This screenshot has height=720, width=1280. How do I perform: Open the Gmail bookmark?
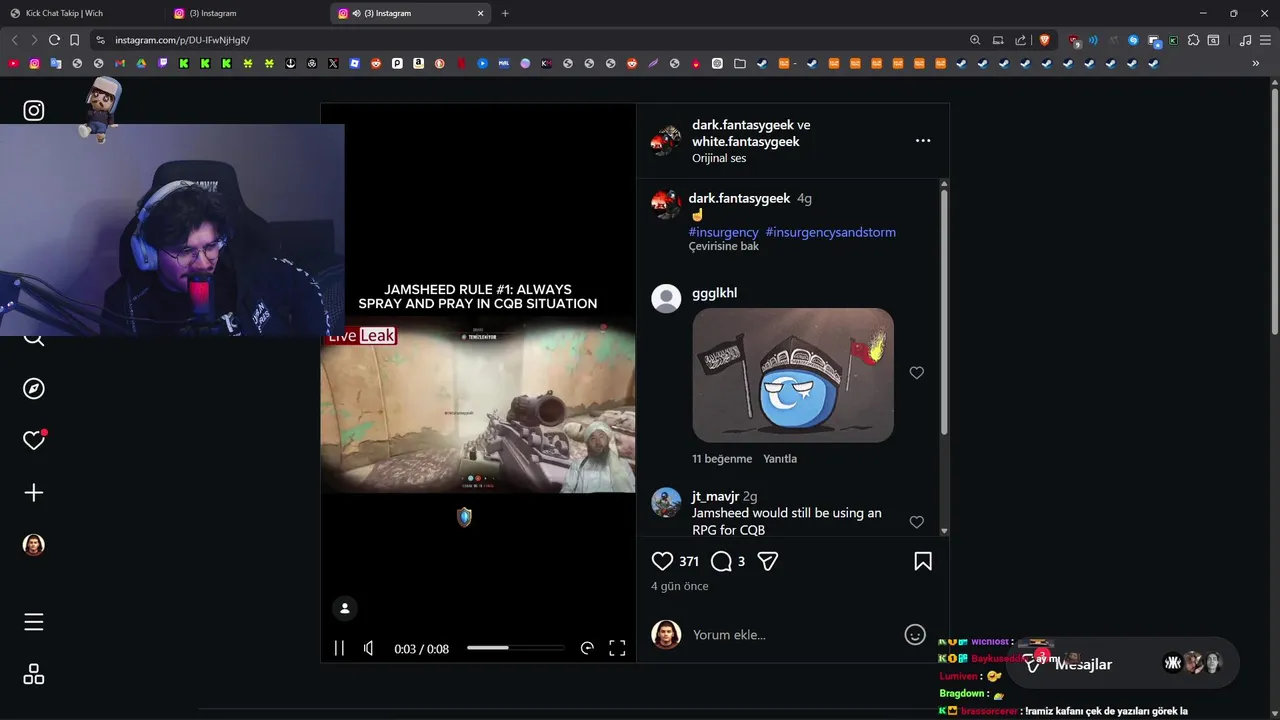coord(119,64)
